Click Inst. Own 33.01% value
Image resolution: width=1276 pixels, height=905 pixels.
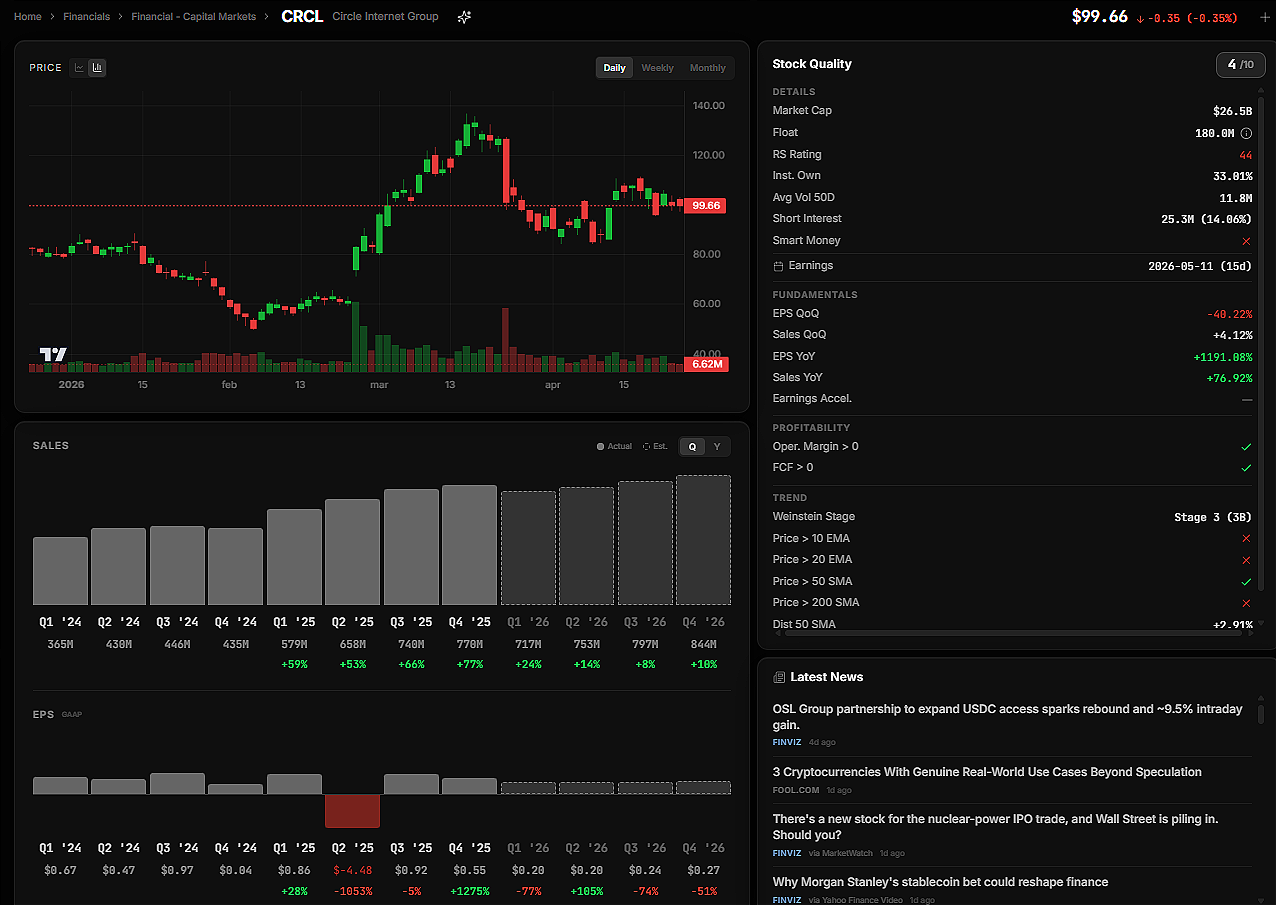[1232, 176]
